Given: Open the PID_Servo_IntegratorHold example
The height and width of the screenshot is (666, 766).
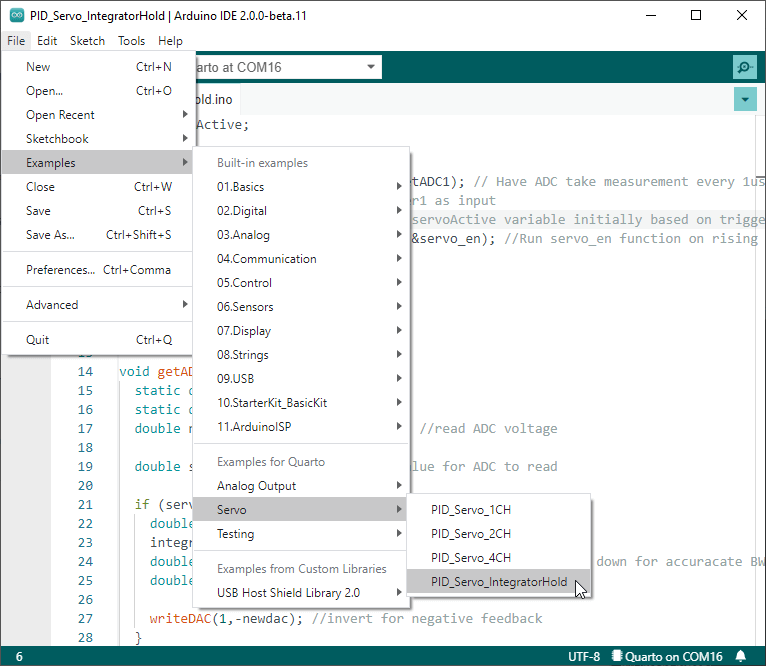Looking at the screenshot, I should point(498,581).
